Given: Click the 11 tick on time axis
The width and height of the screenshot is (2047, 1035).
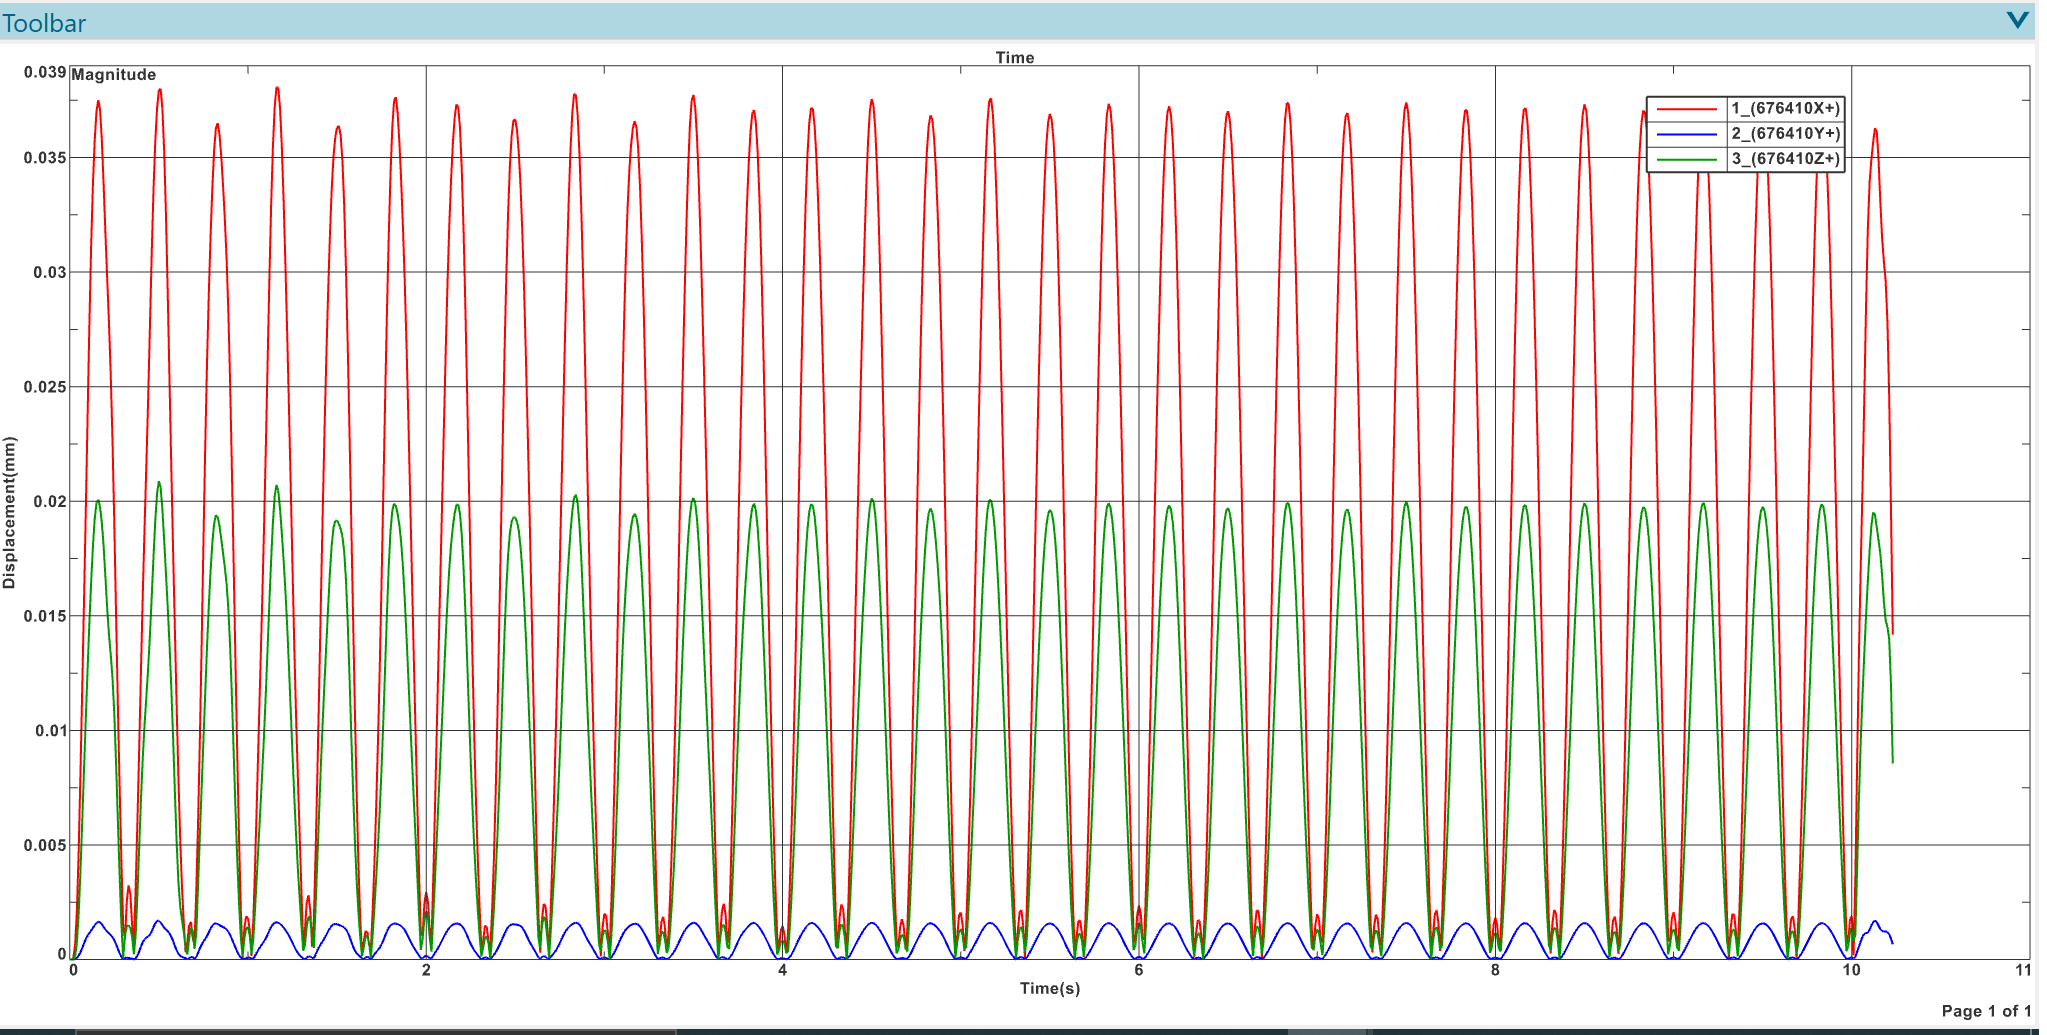Looking at the screenshot, I should pos(2022,970).
